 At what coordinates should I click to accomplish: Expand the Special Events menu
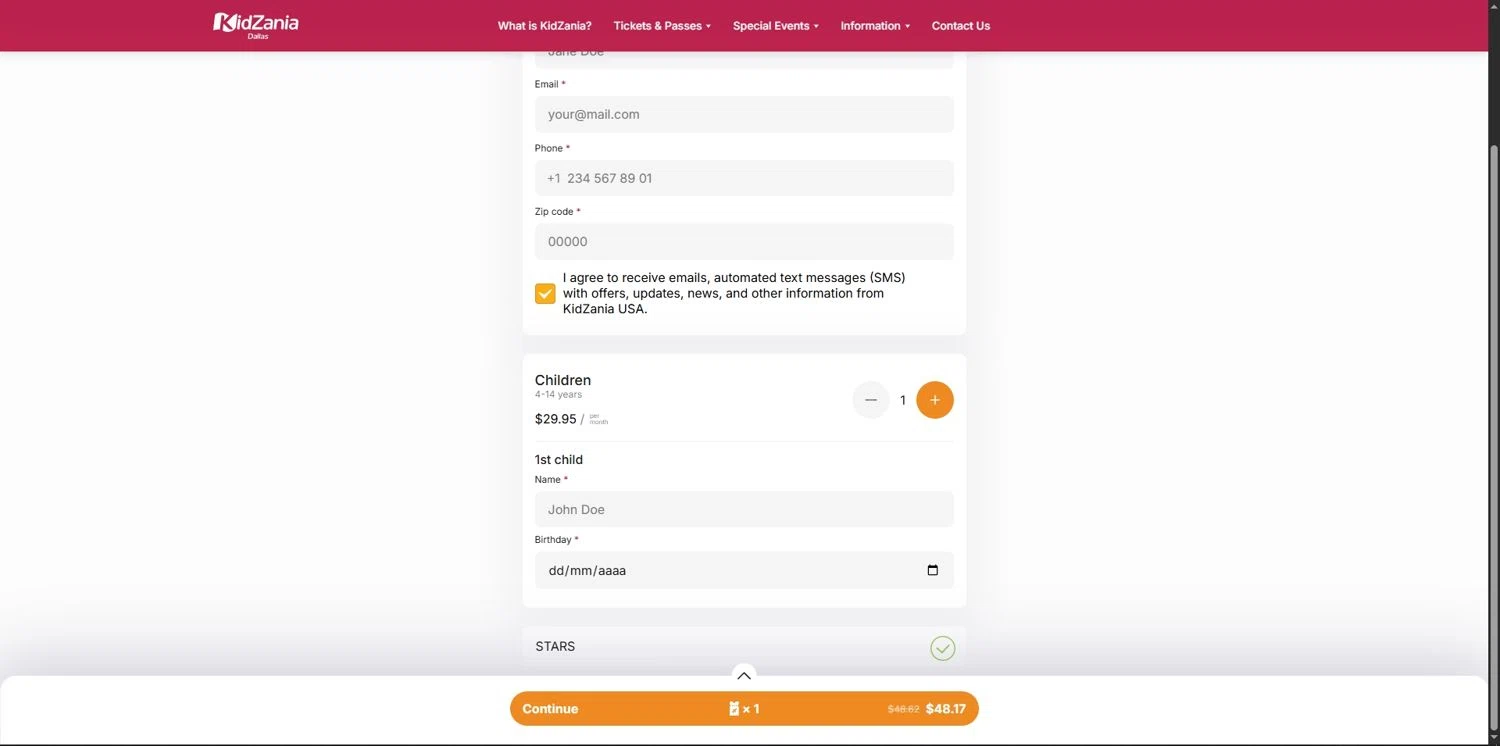pyautogui.click(x=775, y=26)
